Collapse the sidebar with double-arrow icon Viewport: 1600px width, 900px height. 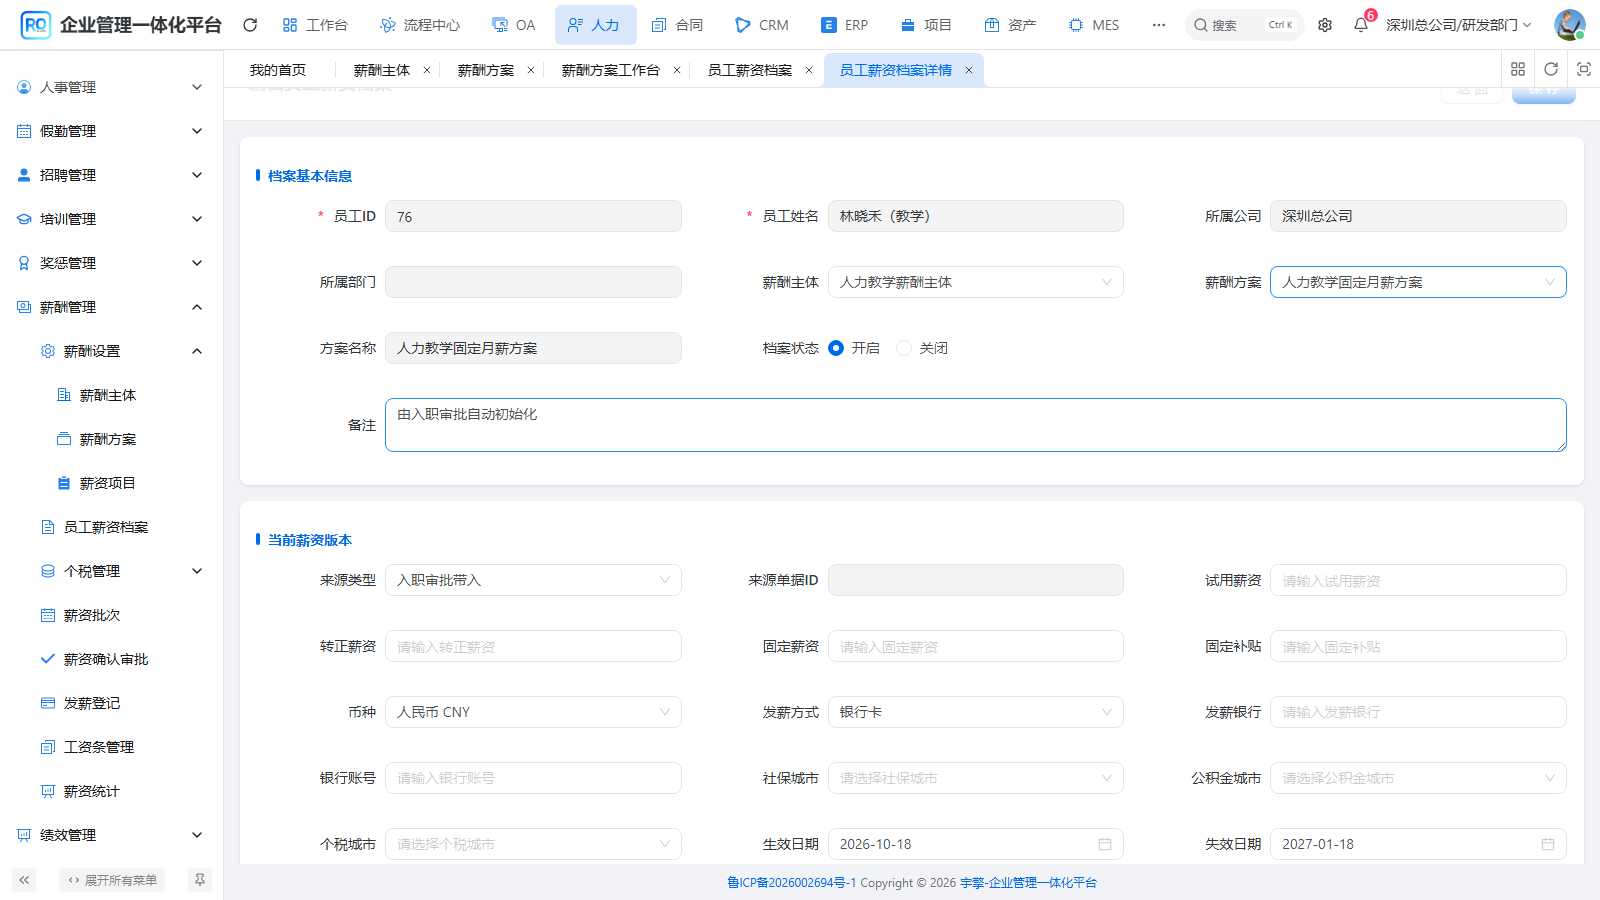24,880
